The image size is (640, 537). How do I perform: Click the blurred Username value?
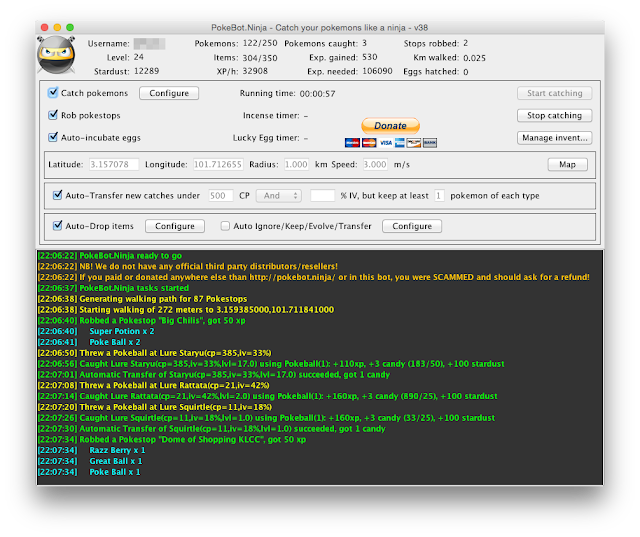point(149,44)
